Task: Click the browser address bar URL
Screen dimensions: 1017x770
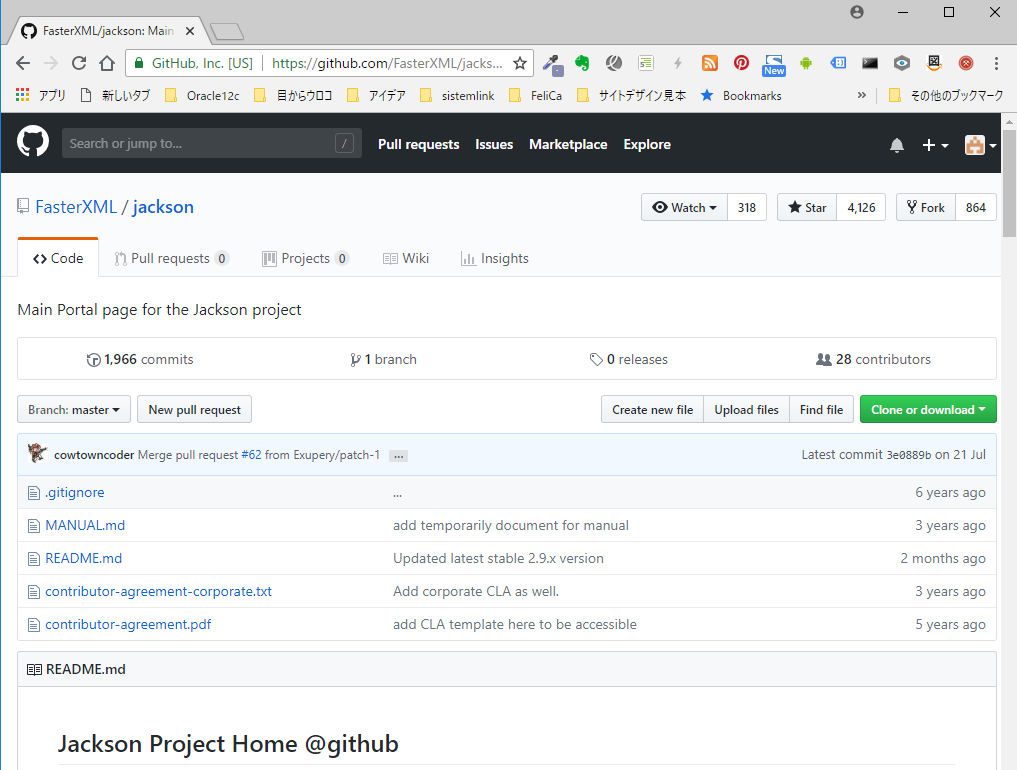Action: coord(387,63)
